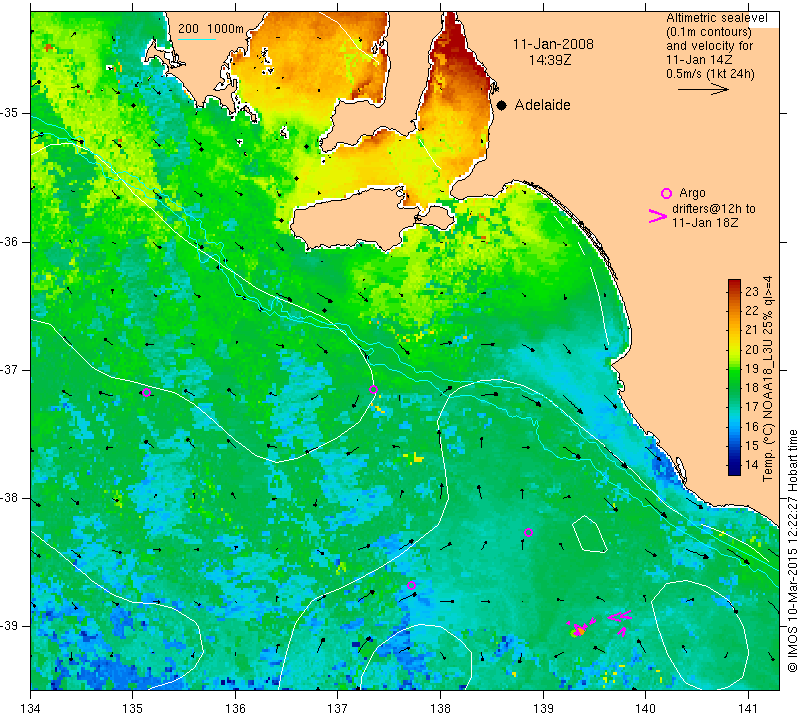
Task: Click the longitude axis label 136
Action: click(x=235, y=709)
